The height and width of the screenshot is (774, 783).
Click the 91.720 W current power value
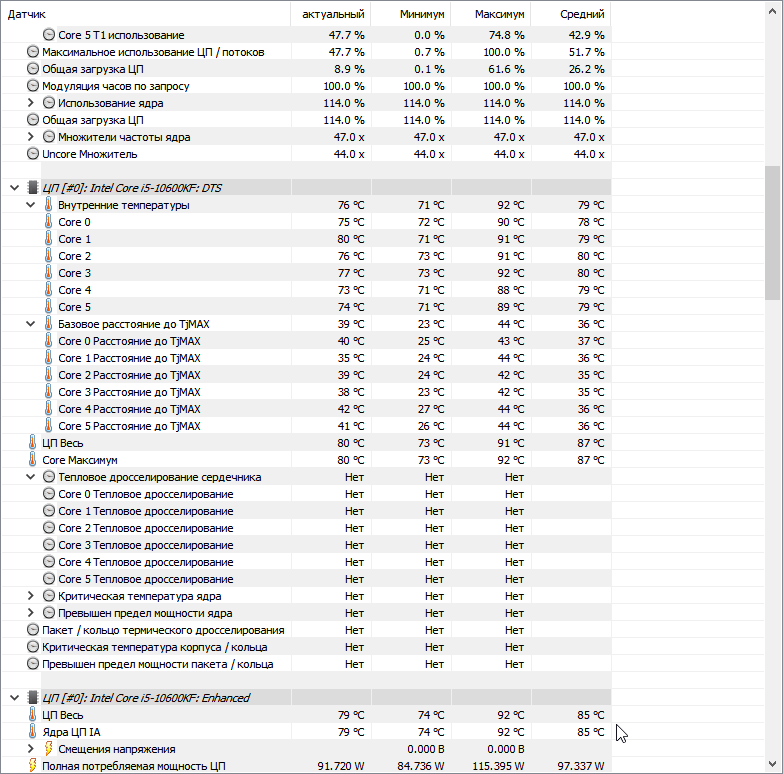pyautogui.click(x=341, y=766)
